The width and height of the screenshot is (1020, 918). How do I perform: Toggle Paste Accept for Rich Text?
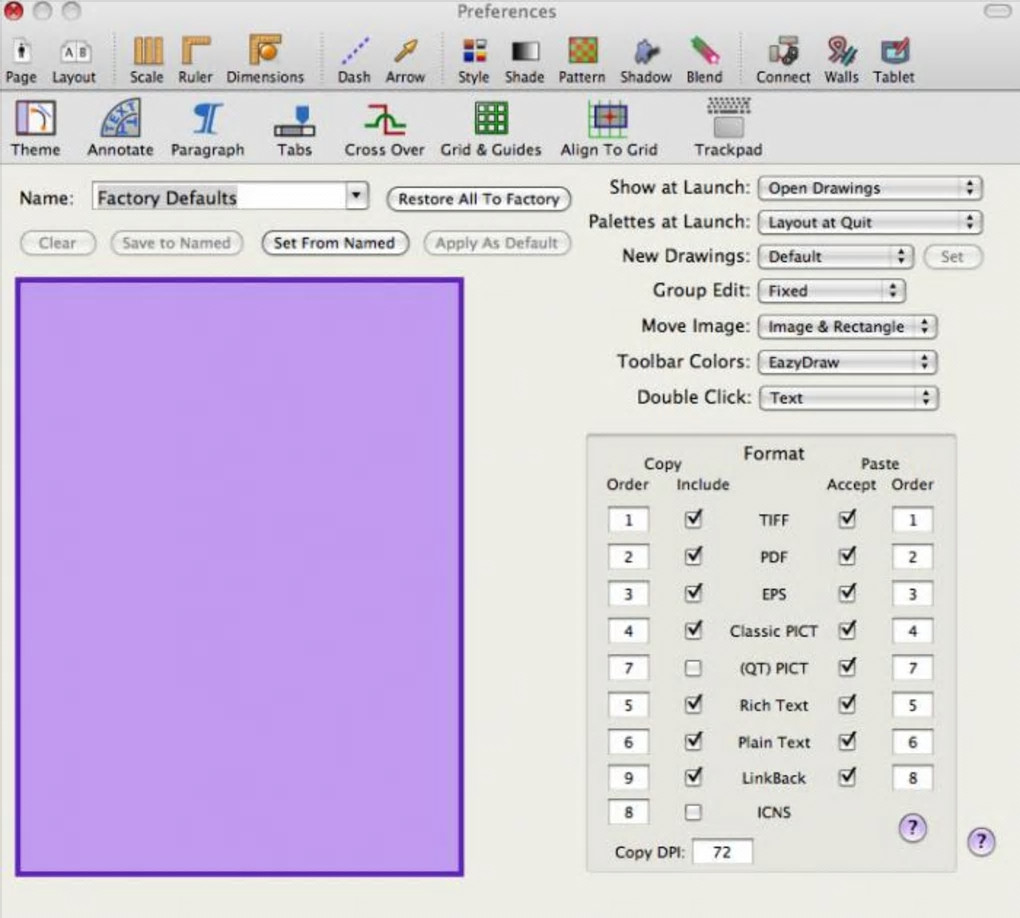click(x=847, y=705)
